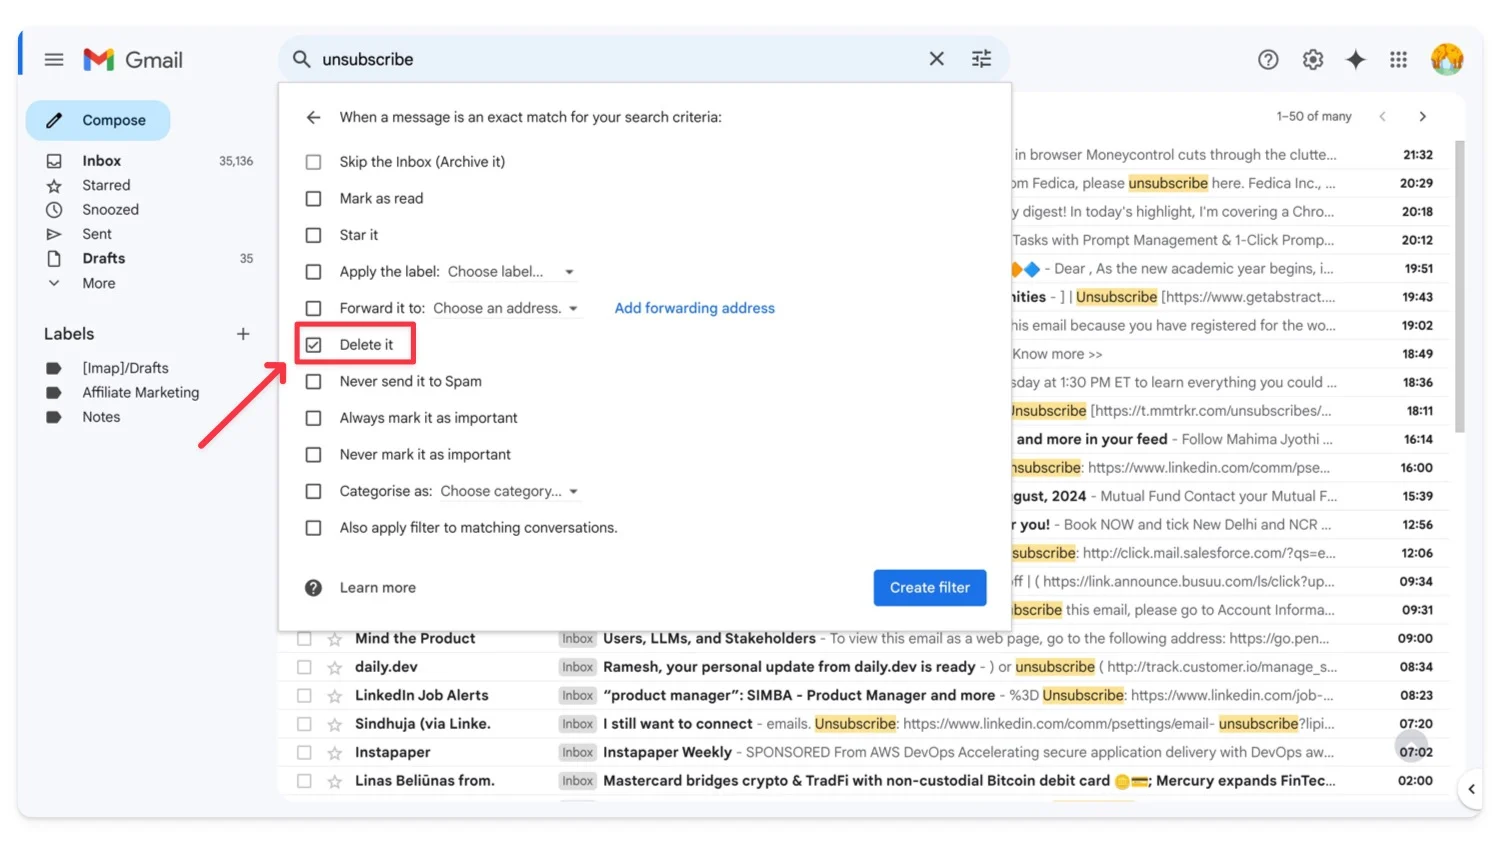The width and height of the screenshot is (1500, 844).
Task: Open the Google apps grid
Action: (x=1398, y=60)
